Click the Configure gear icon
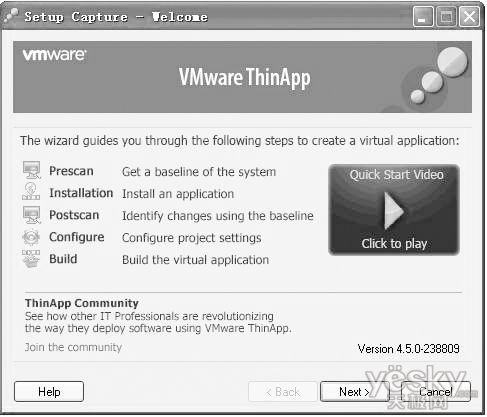 pos(31,237)
